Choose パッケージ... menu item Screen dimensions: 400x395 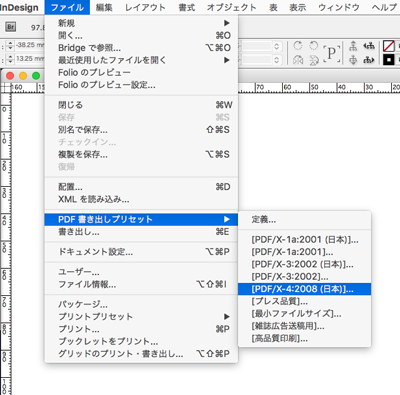141,304
